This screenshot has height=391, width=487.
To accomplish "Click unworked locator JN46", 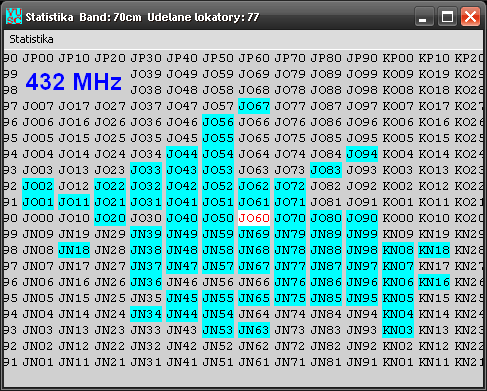I will pos(182,282).
